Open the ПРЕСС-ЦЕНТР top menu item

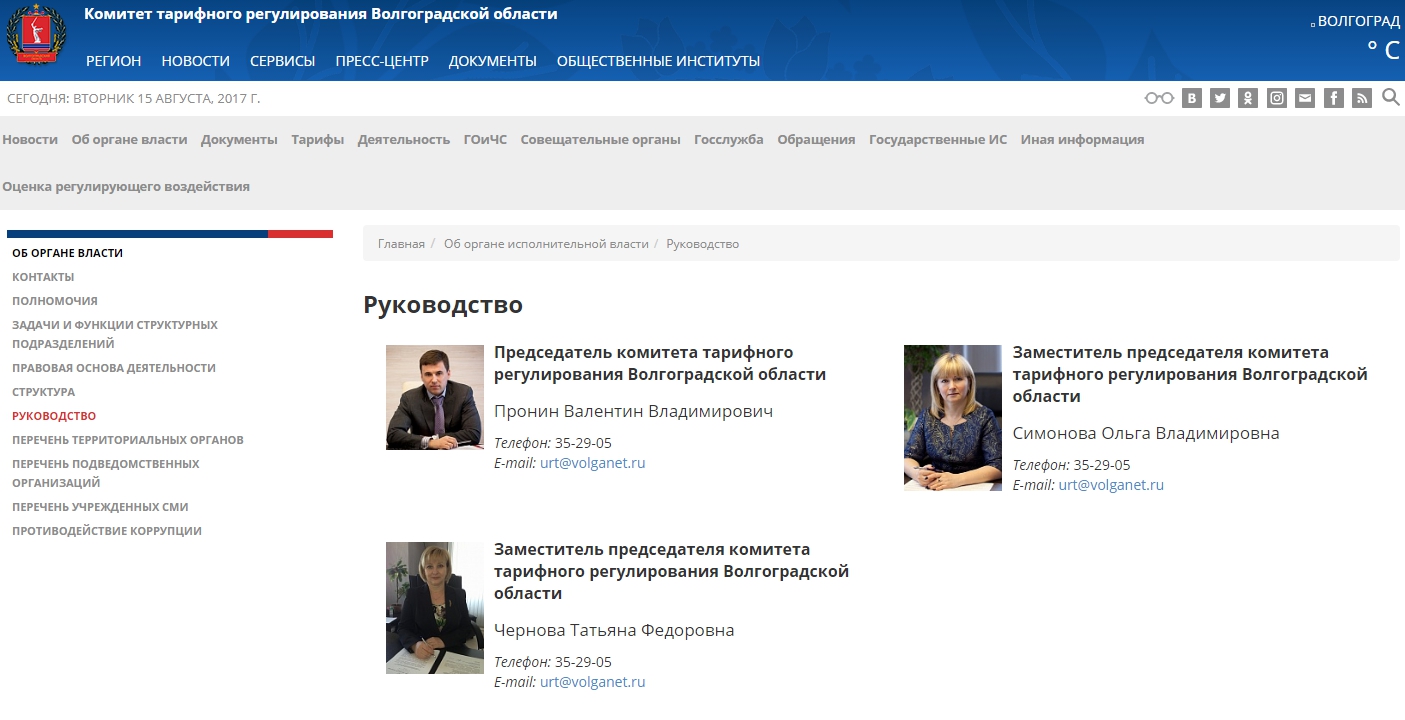click(x=382, y=61)
